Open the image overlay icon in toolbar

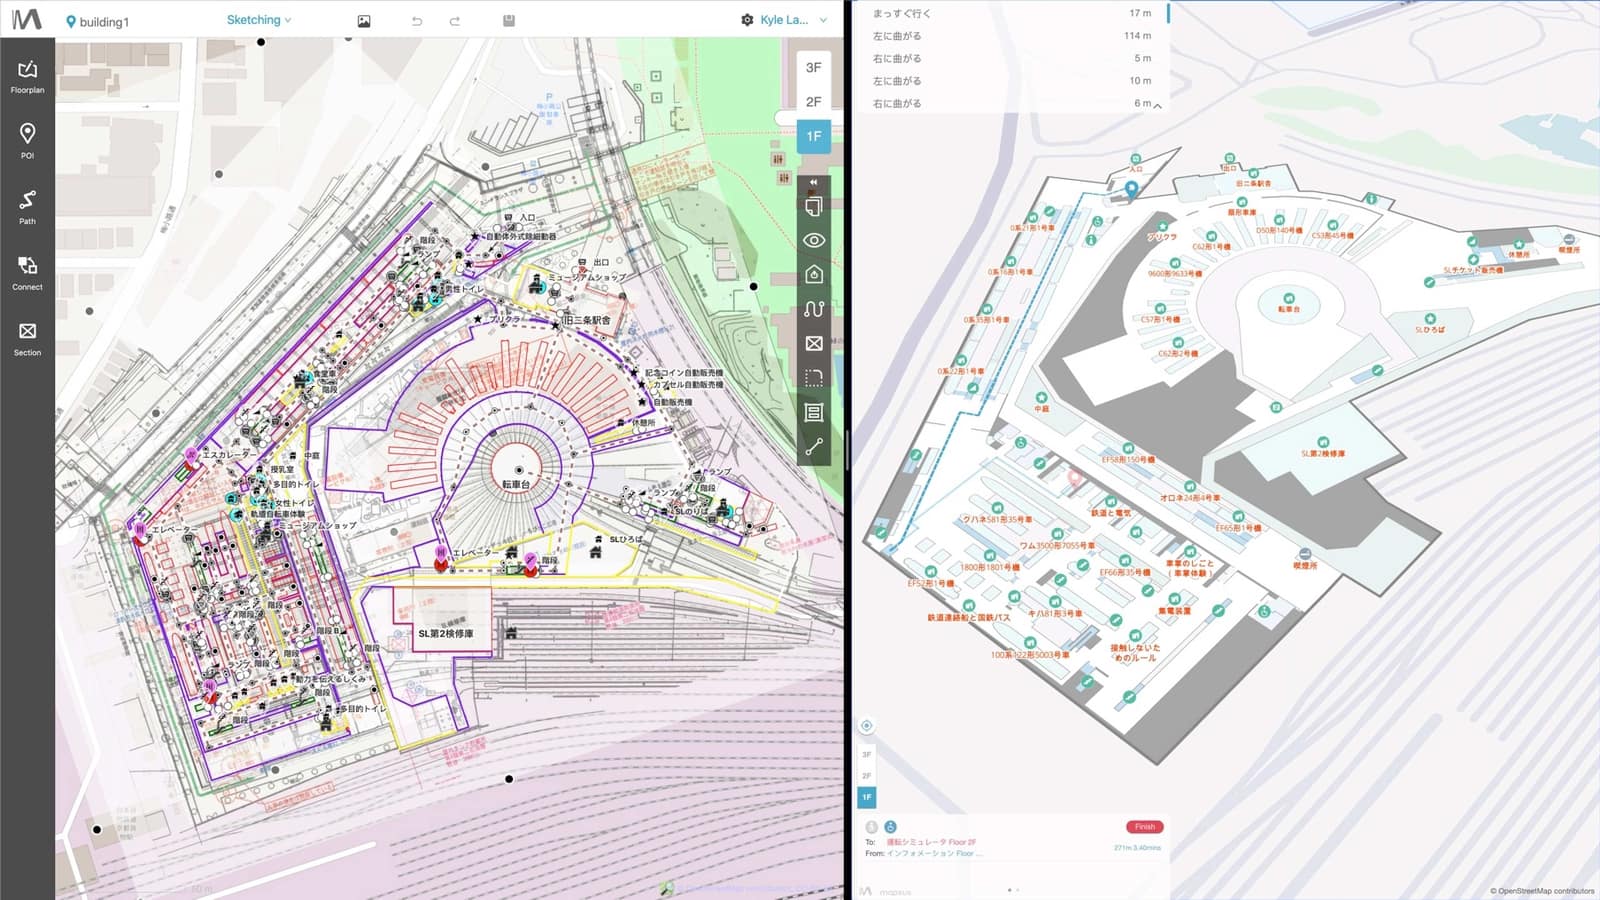[364, 21]
